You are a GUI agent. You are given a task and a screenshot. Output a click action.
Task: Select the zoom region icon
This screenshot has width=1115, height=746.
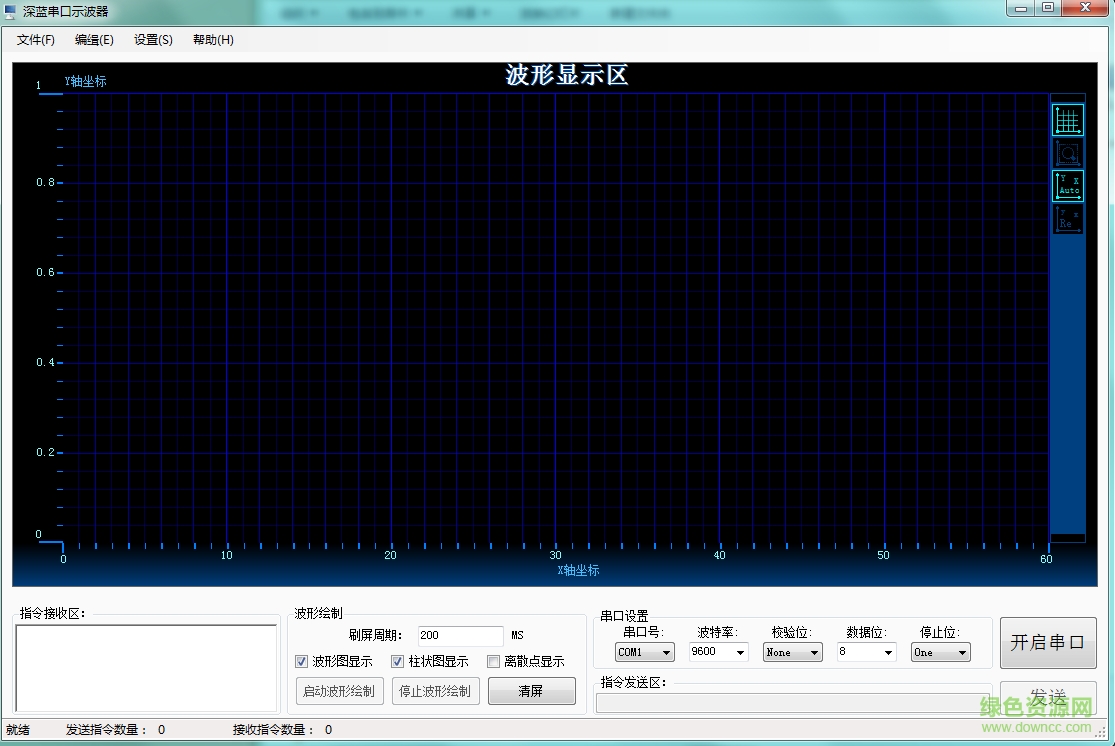[x=1067, y=153]
